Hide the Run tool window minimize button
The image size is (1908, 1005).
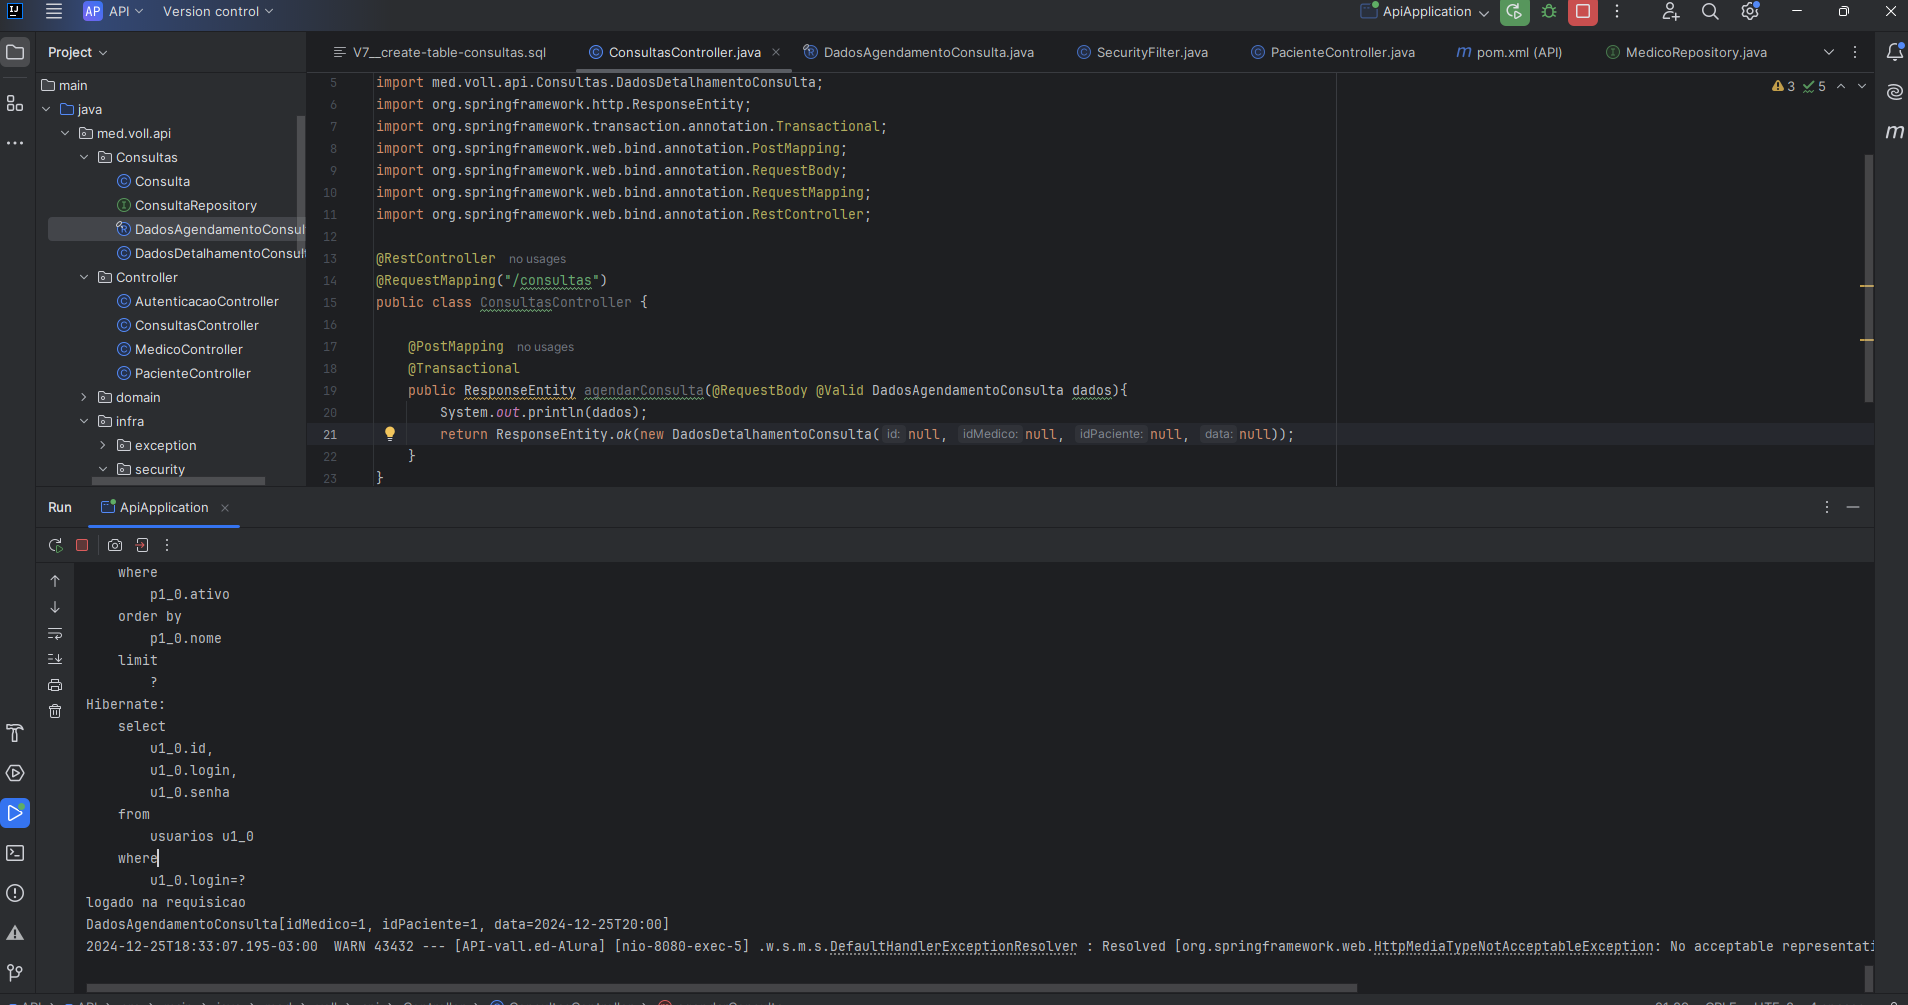(x=1853, y=507)
